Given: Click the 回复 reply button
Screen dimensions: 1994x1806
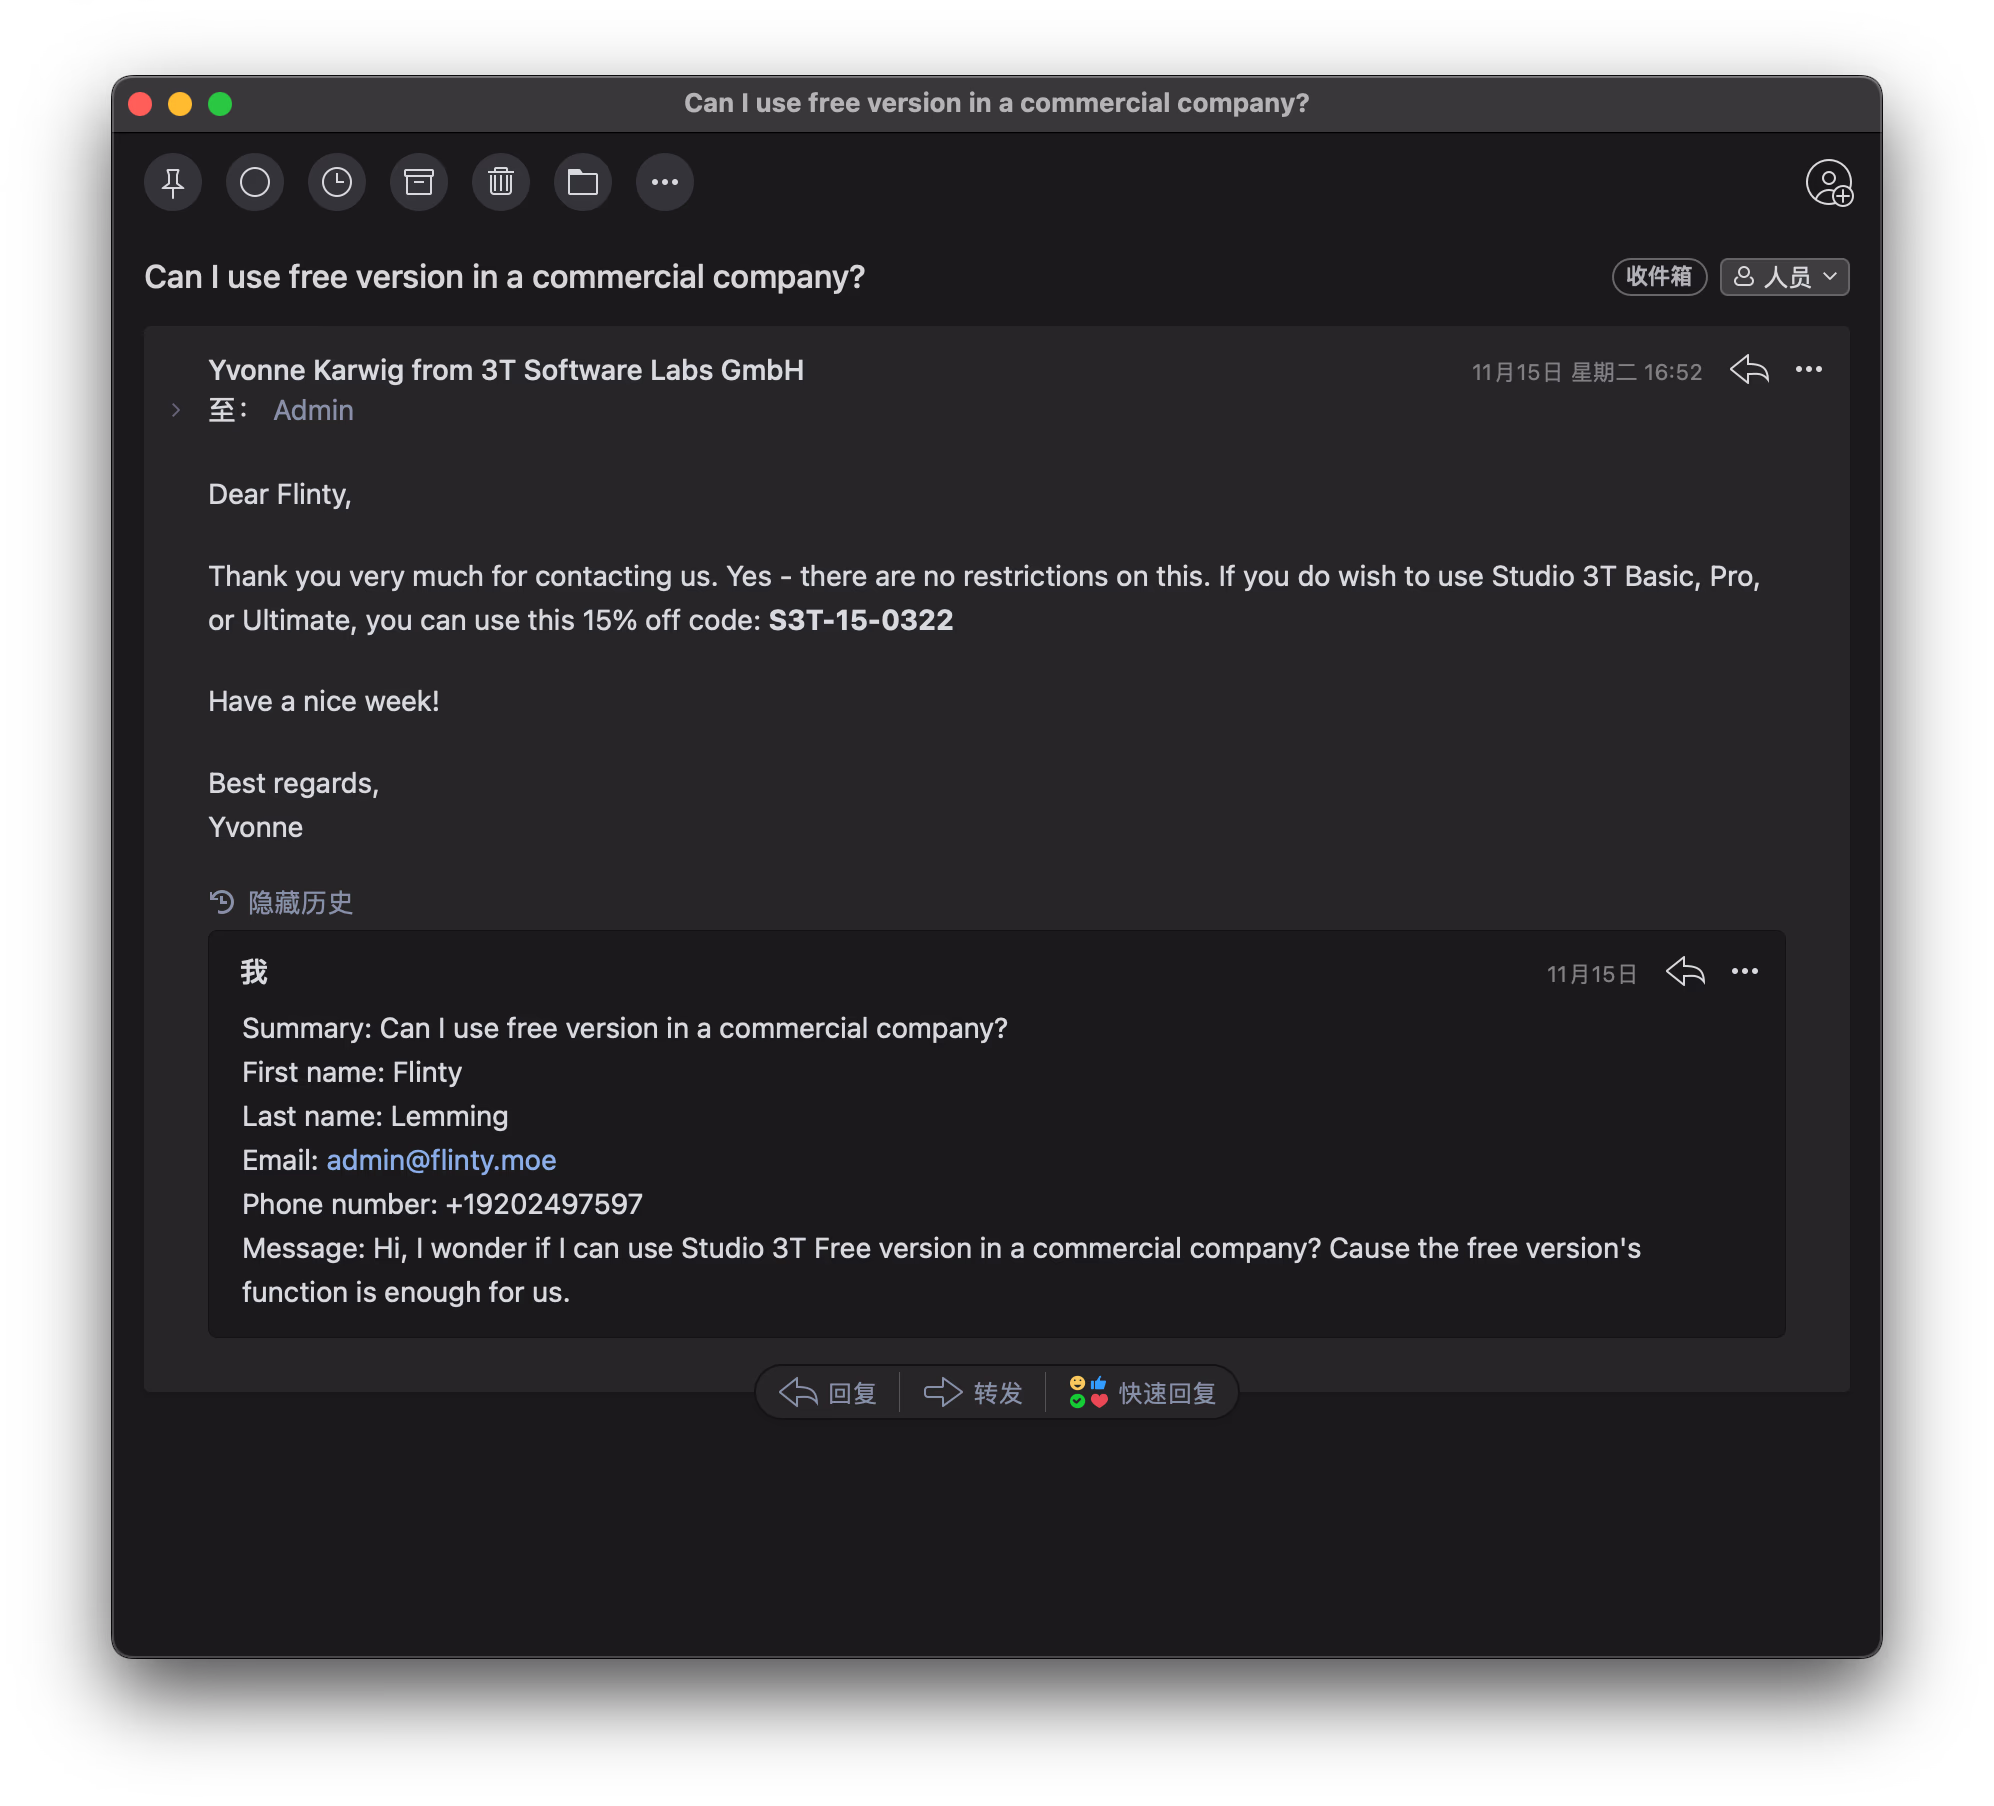Looking at the screenshot, I should (x=828, y=1392).
